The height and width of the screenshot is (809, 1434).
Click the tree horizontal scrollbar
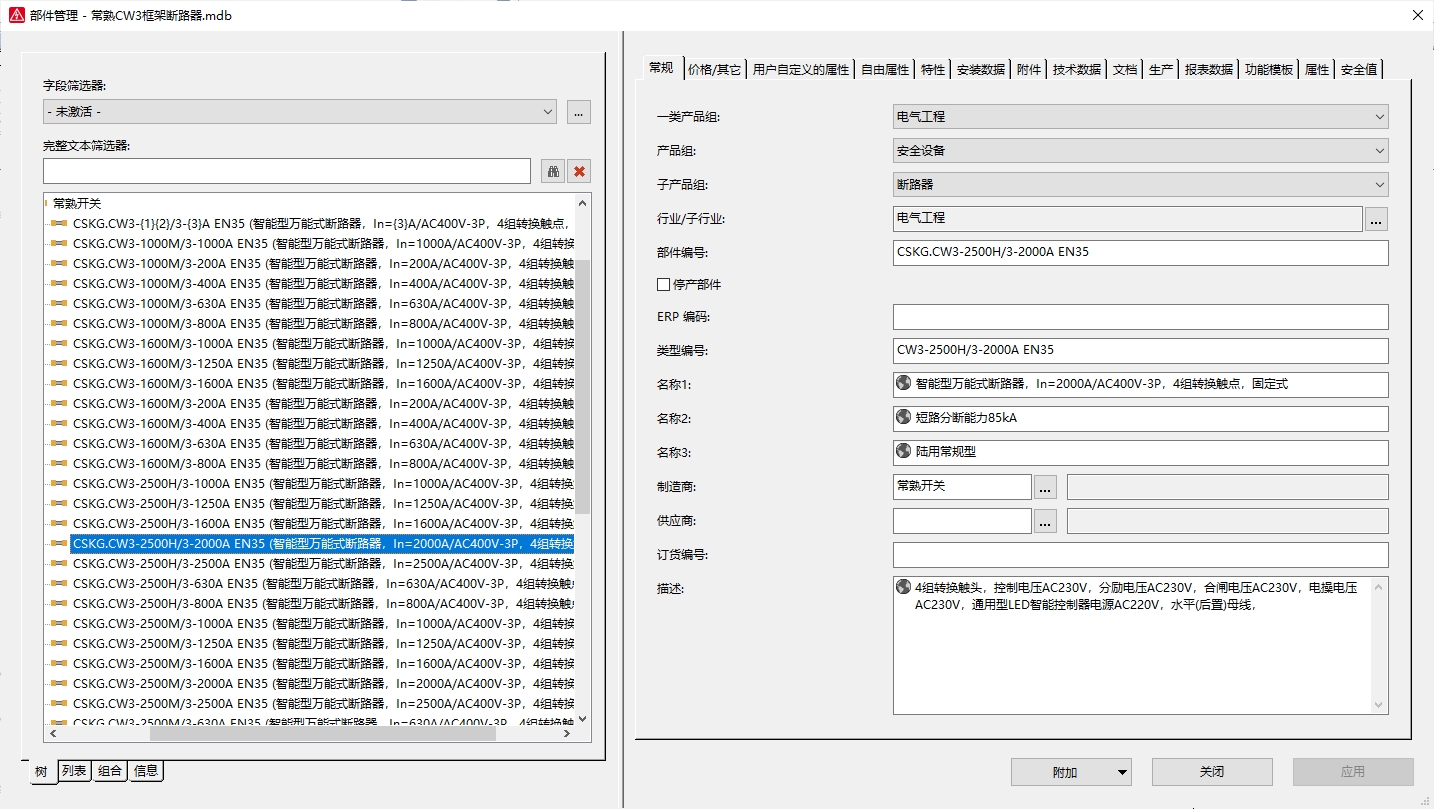(322, 733)
